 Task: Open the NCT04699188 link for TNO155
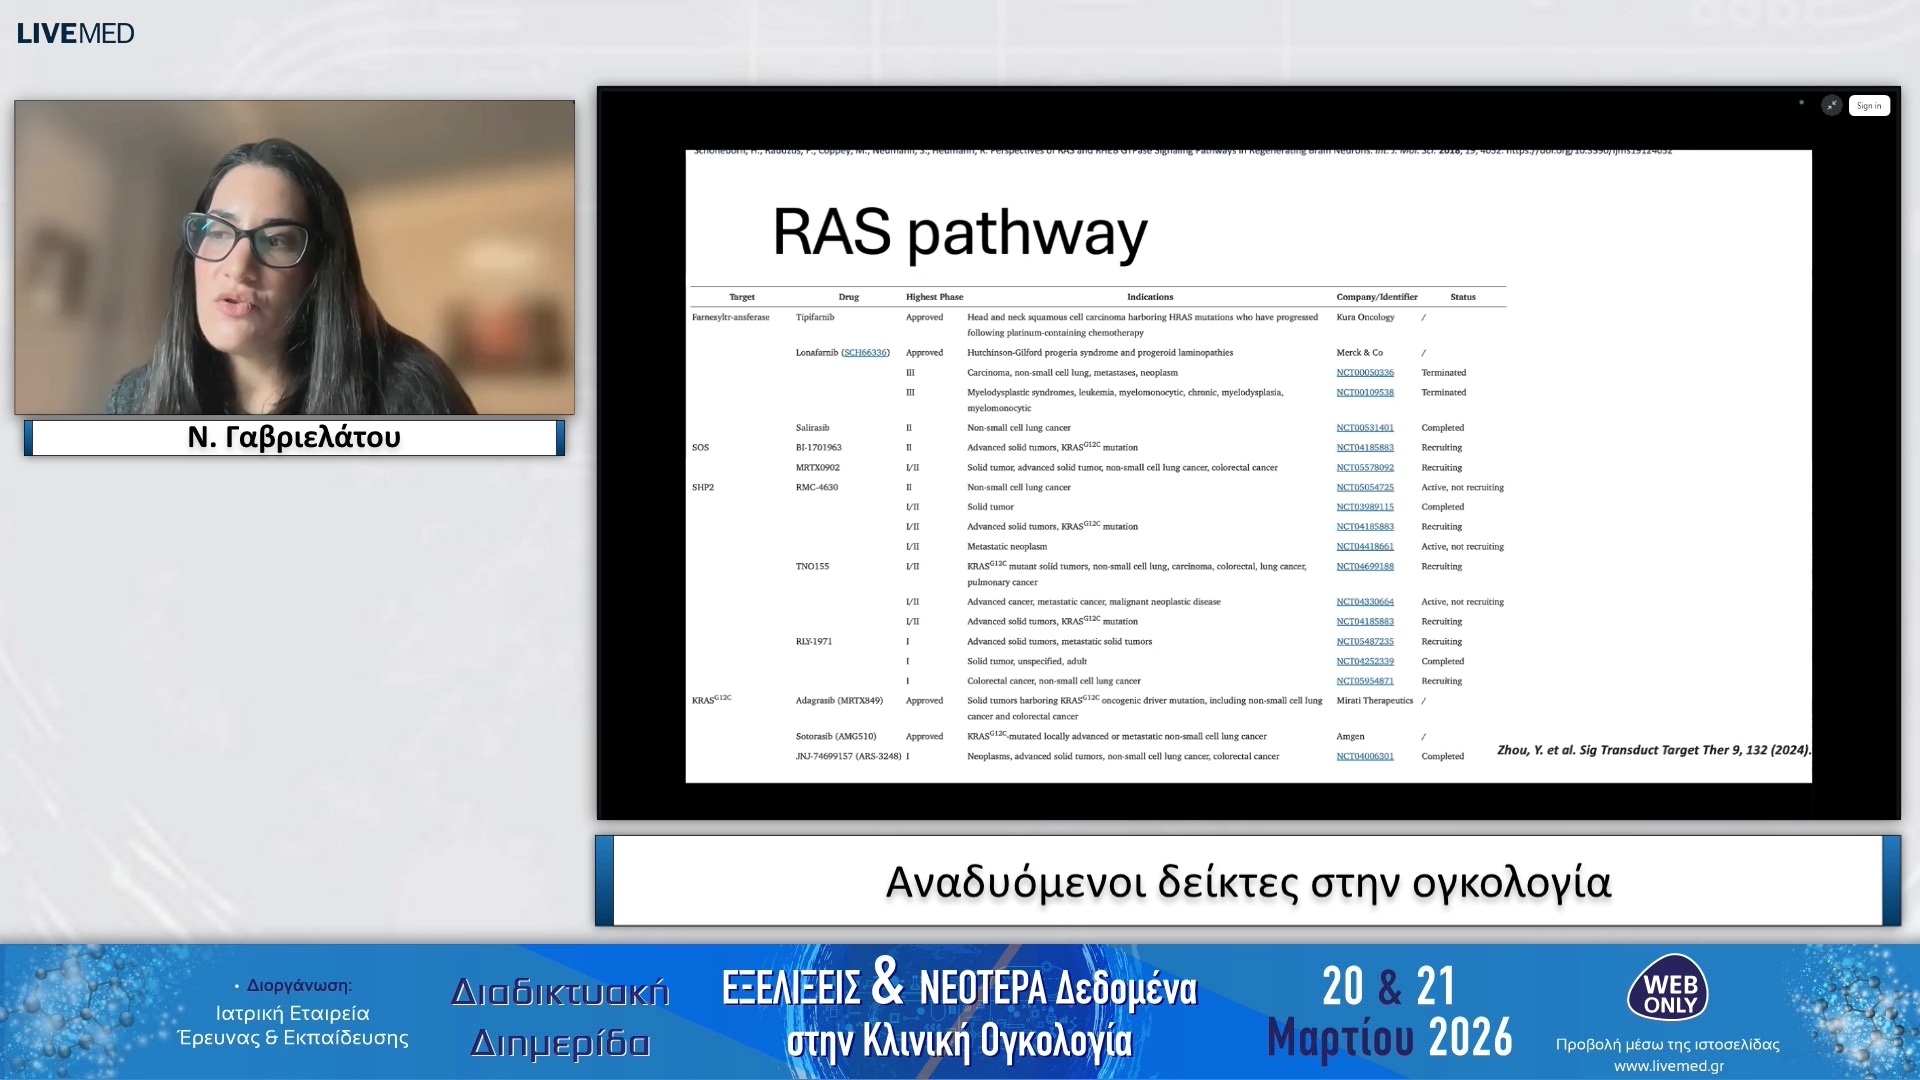tap(1364, 567)
